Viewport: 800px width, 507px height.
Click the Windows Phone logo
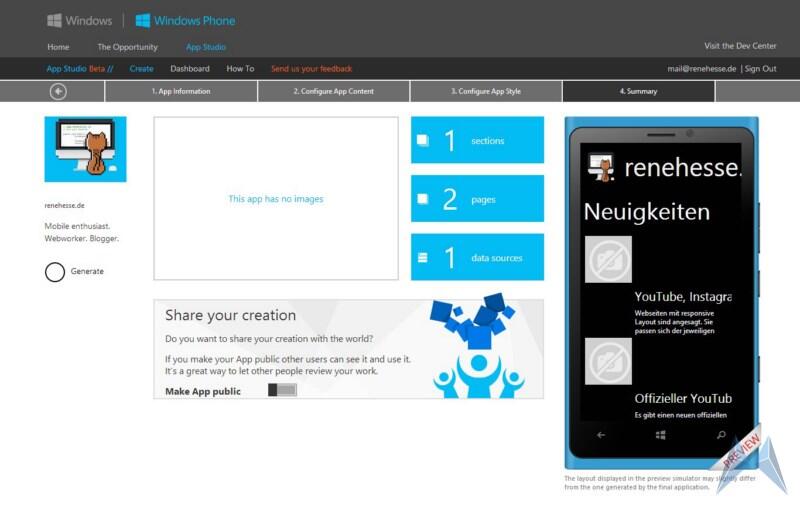click(x=143, y=20)
